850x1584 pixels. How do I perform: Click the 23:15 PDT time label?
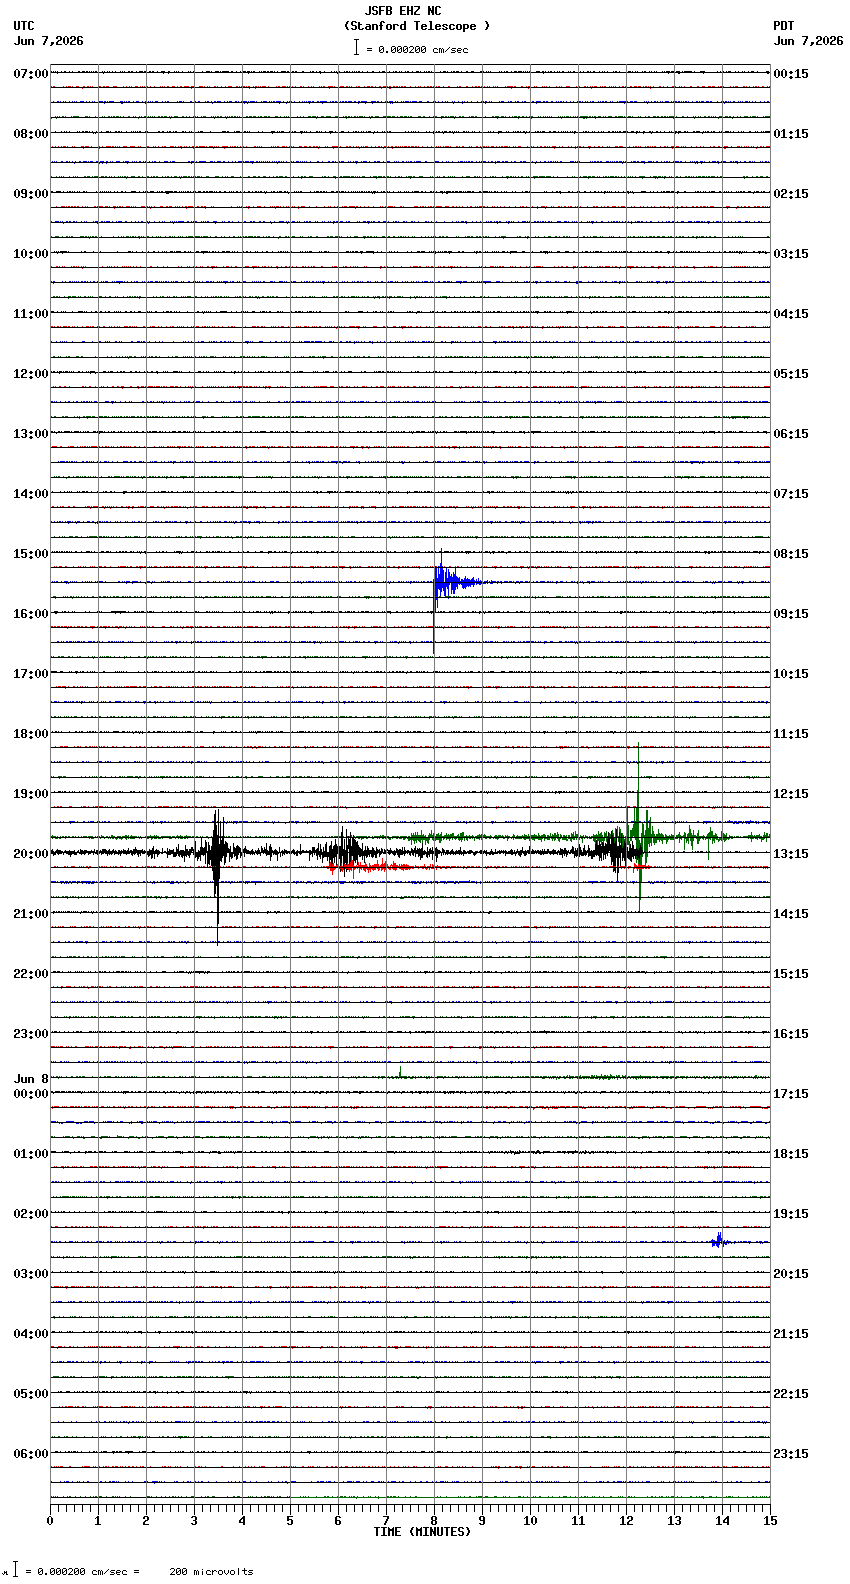[x=791, y=1454]
